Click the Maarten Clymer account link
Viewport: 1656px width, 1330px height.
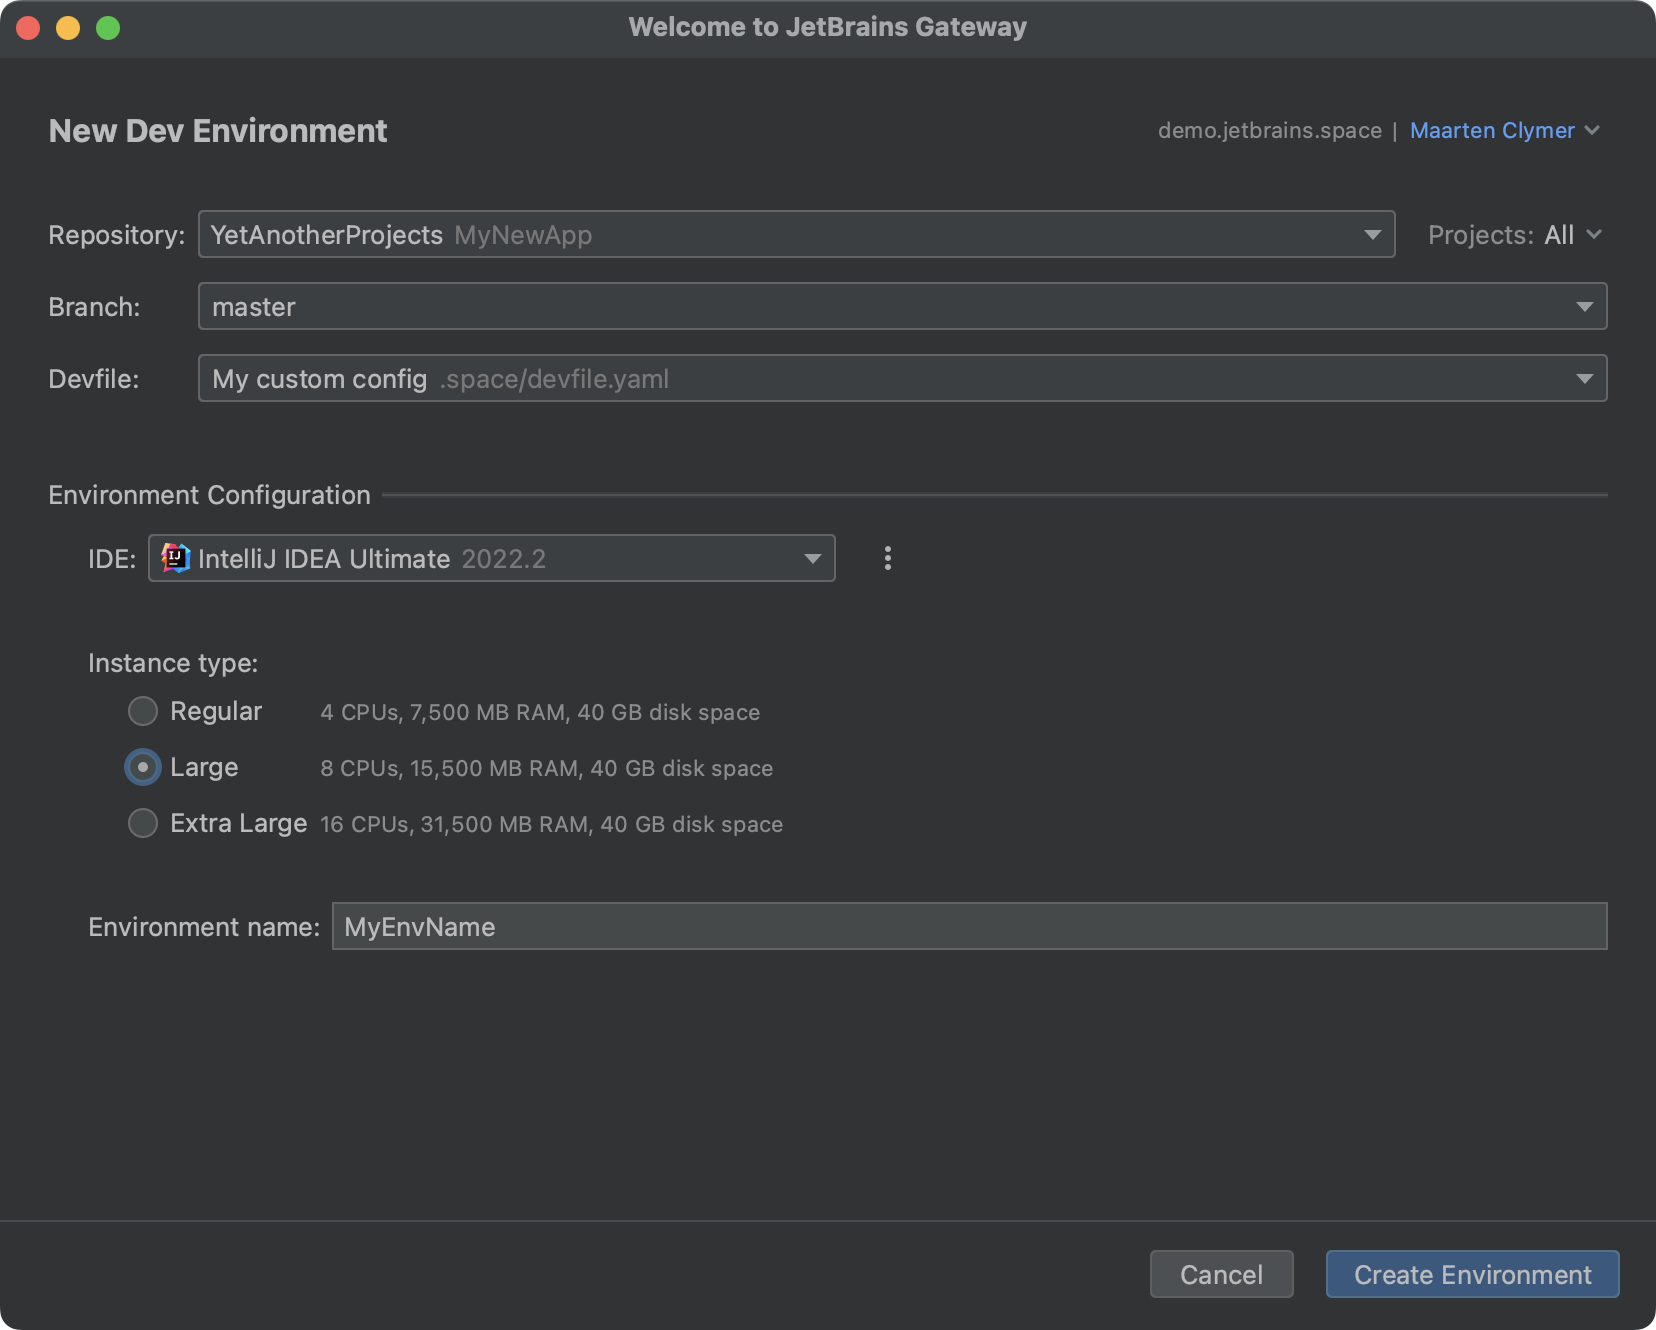[1490, 130]
